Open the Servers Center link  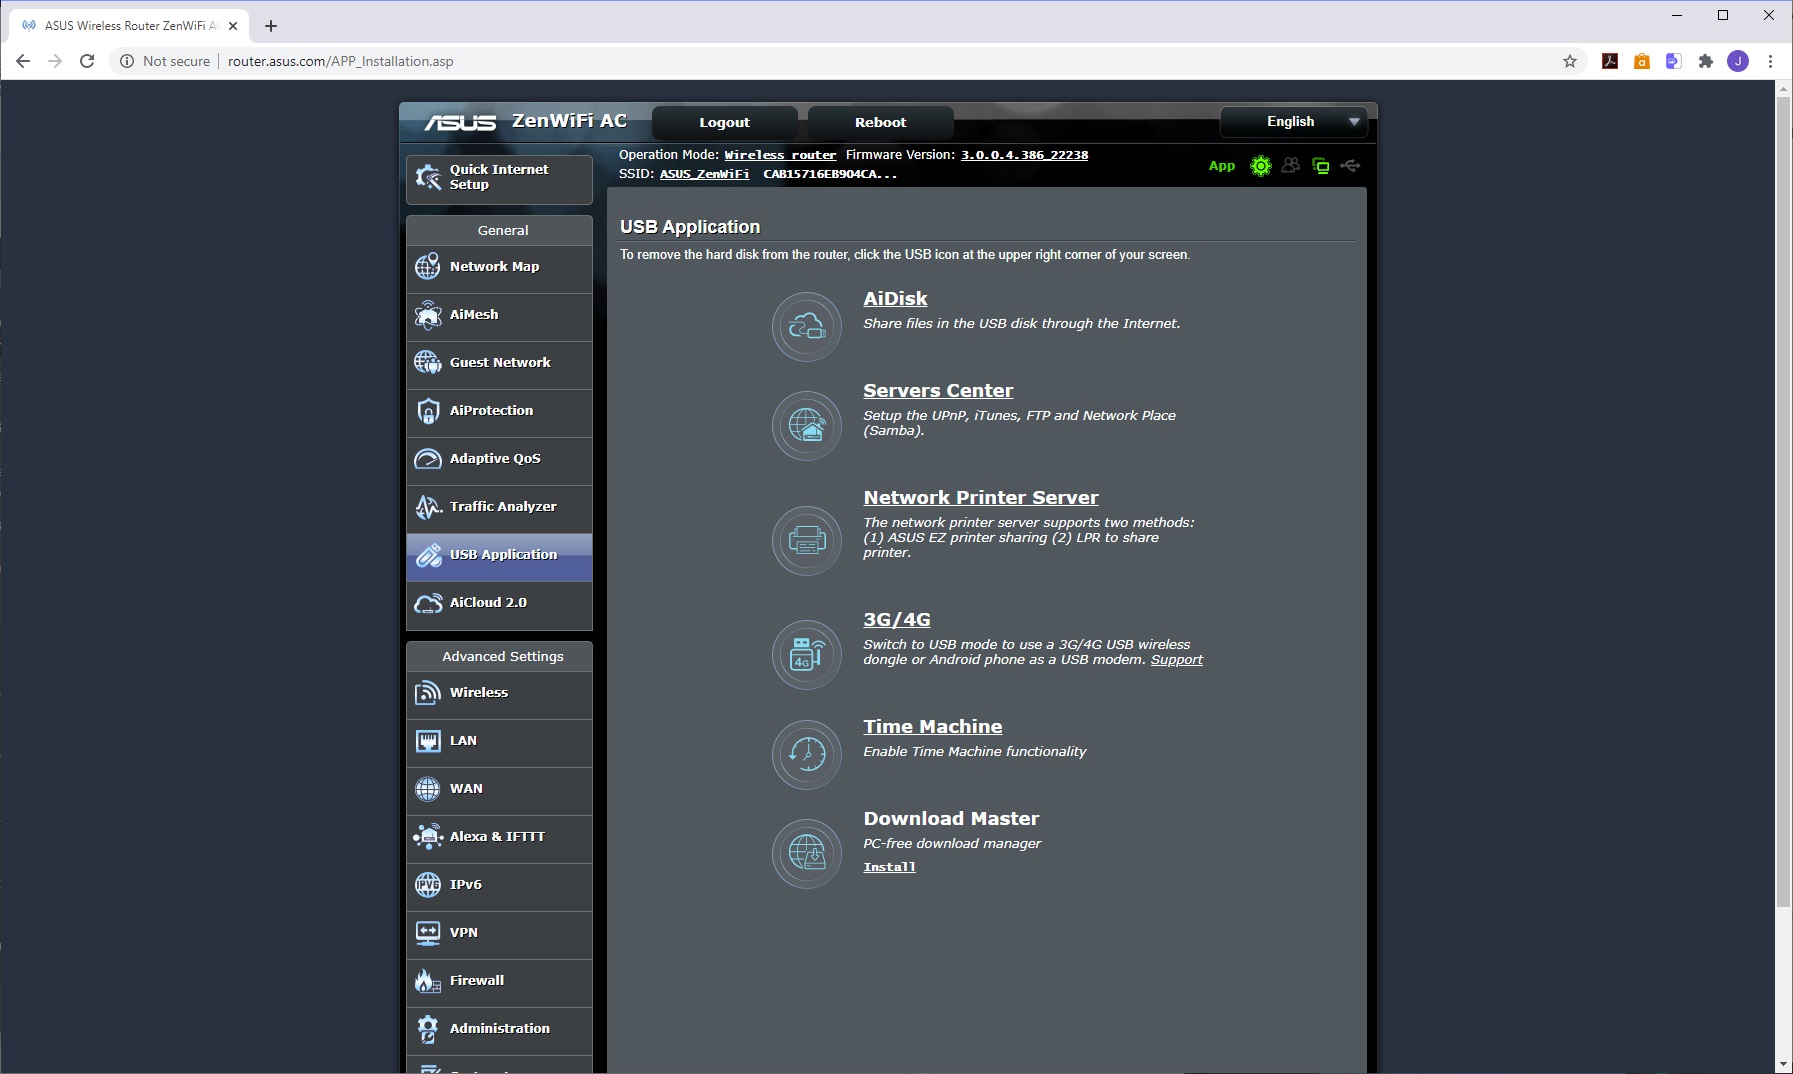[938, 391]
